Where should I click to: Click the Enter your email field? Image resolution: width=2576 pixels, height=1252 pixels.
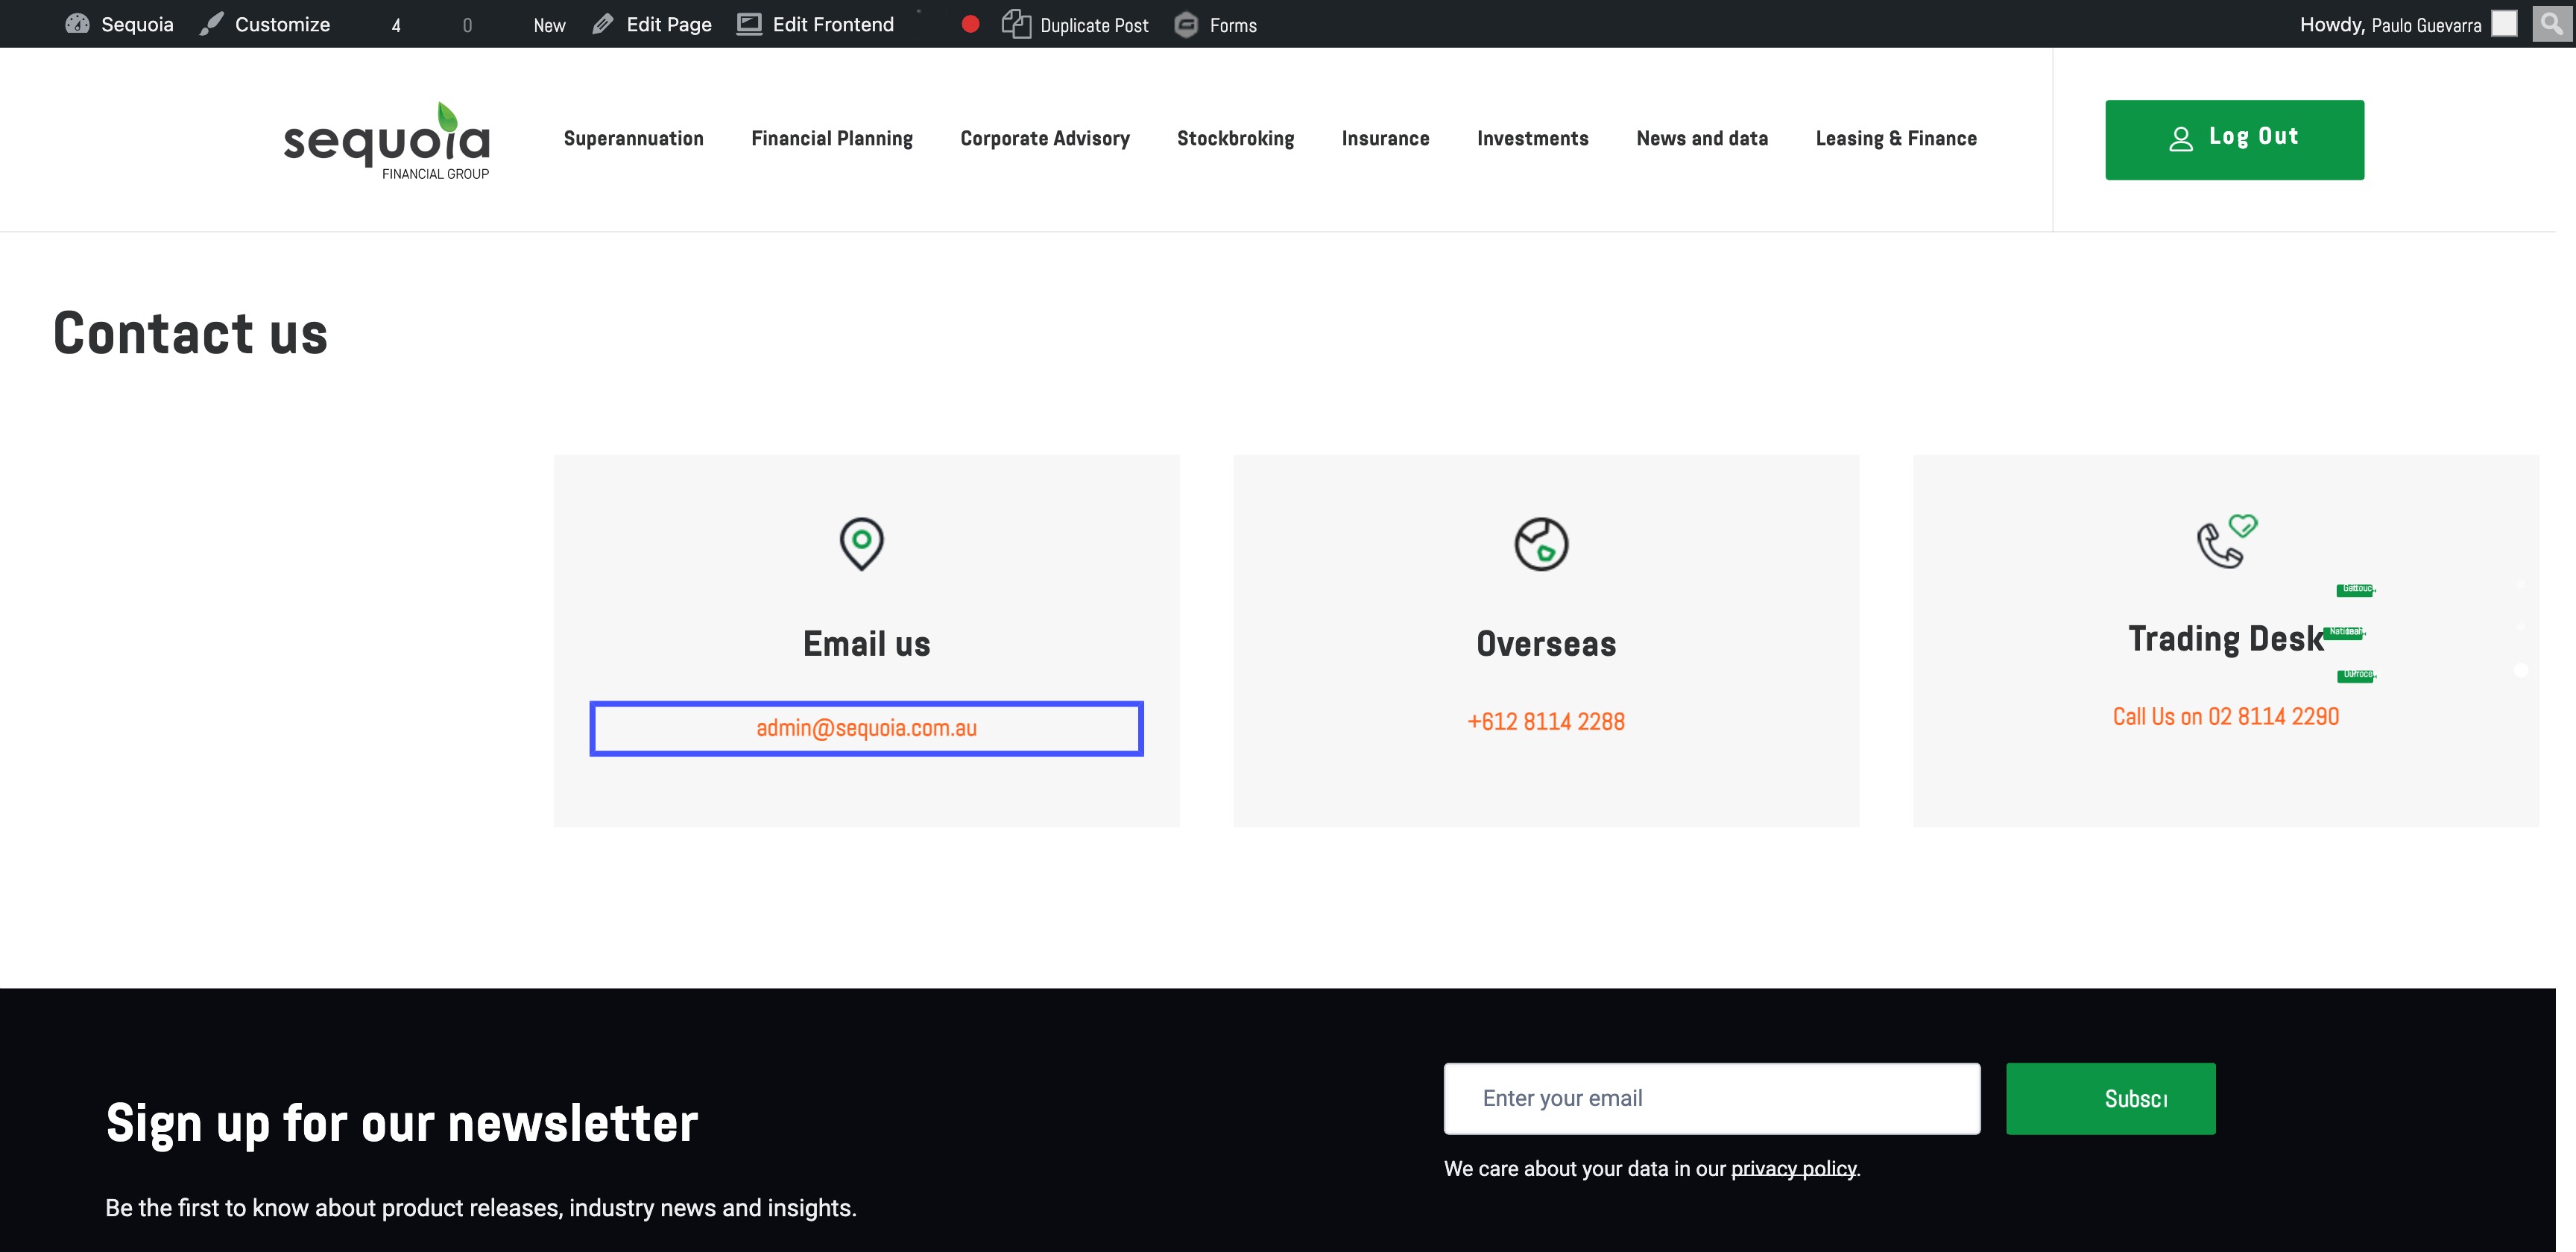(x=1711, y=1098)
